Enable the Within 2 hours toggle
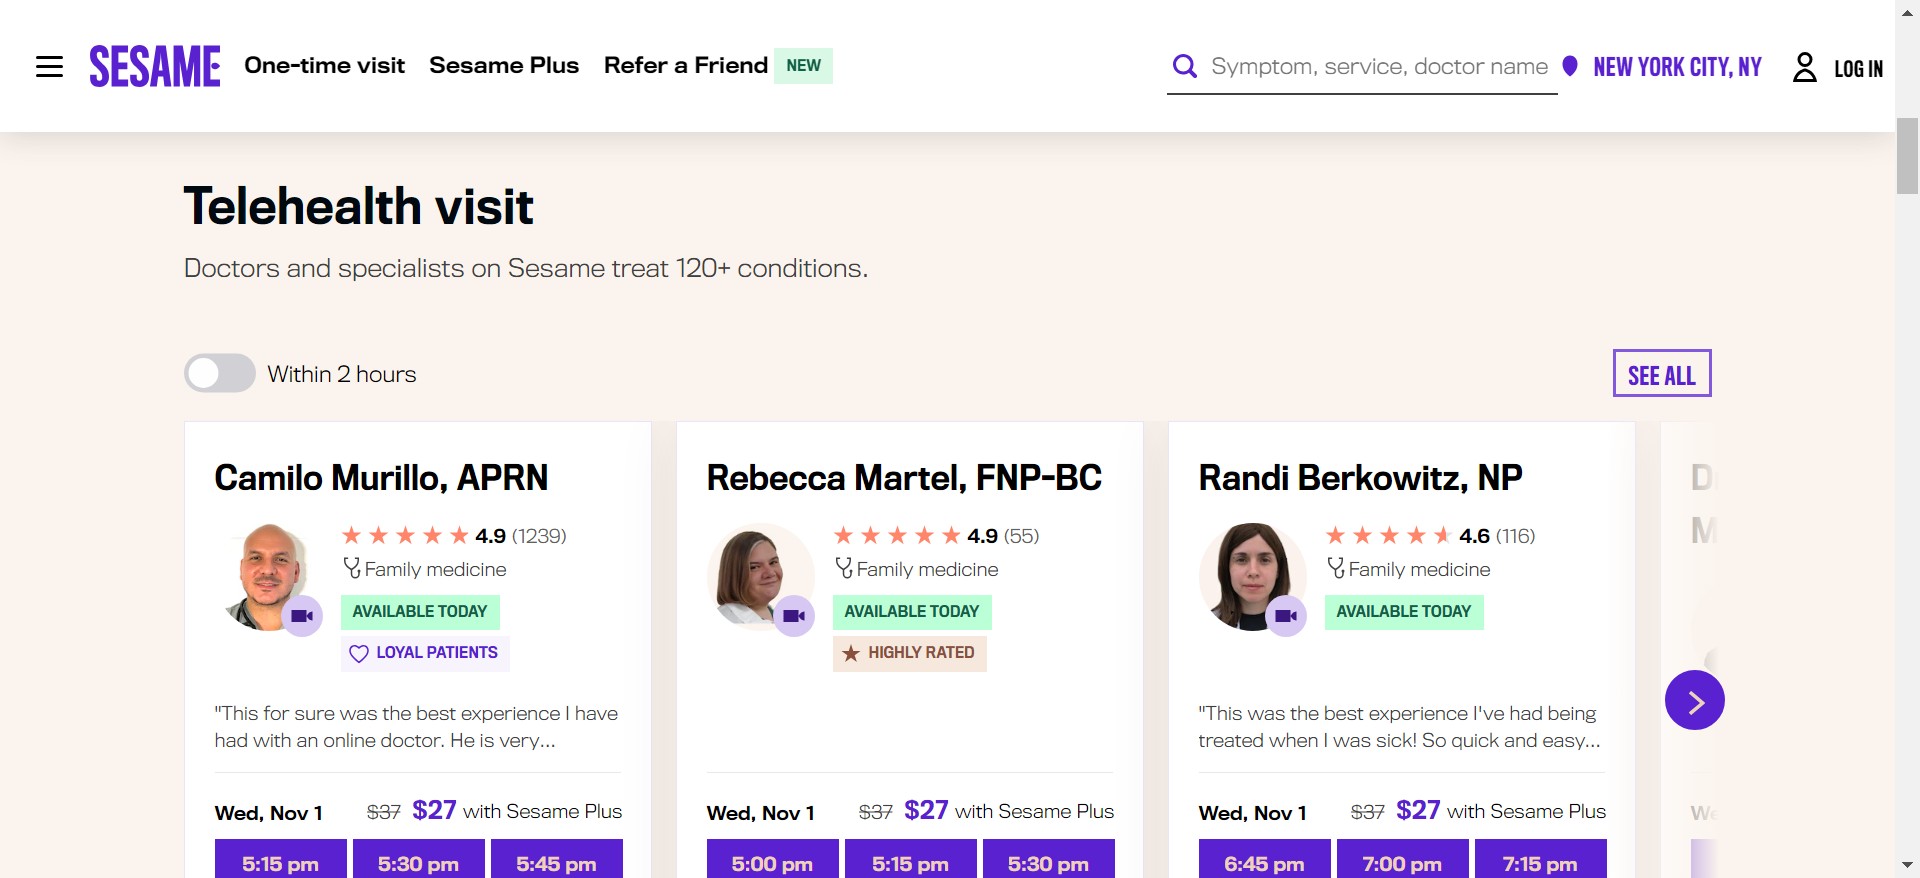The image size is (1920, 878). 220,374
